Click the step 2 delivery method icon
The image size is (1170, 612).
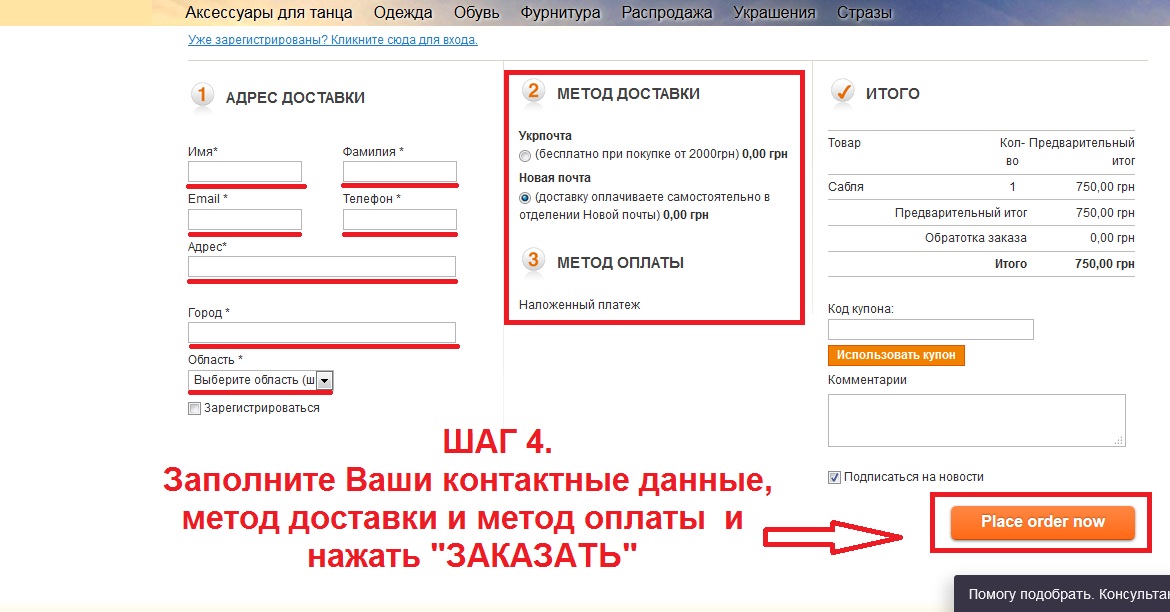tap(533, 92)
